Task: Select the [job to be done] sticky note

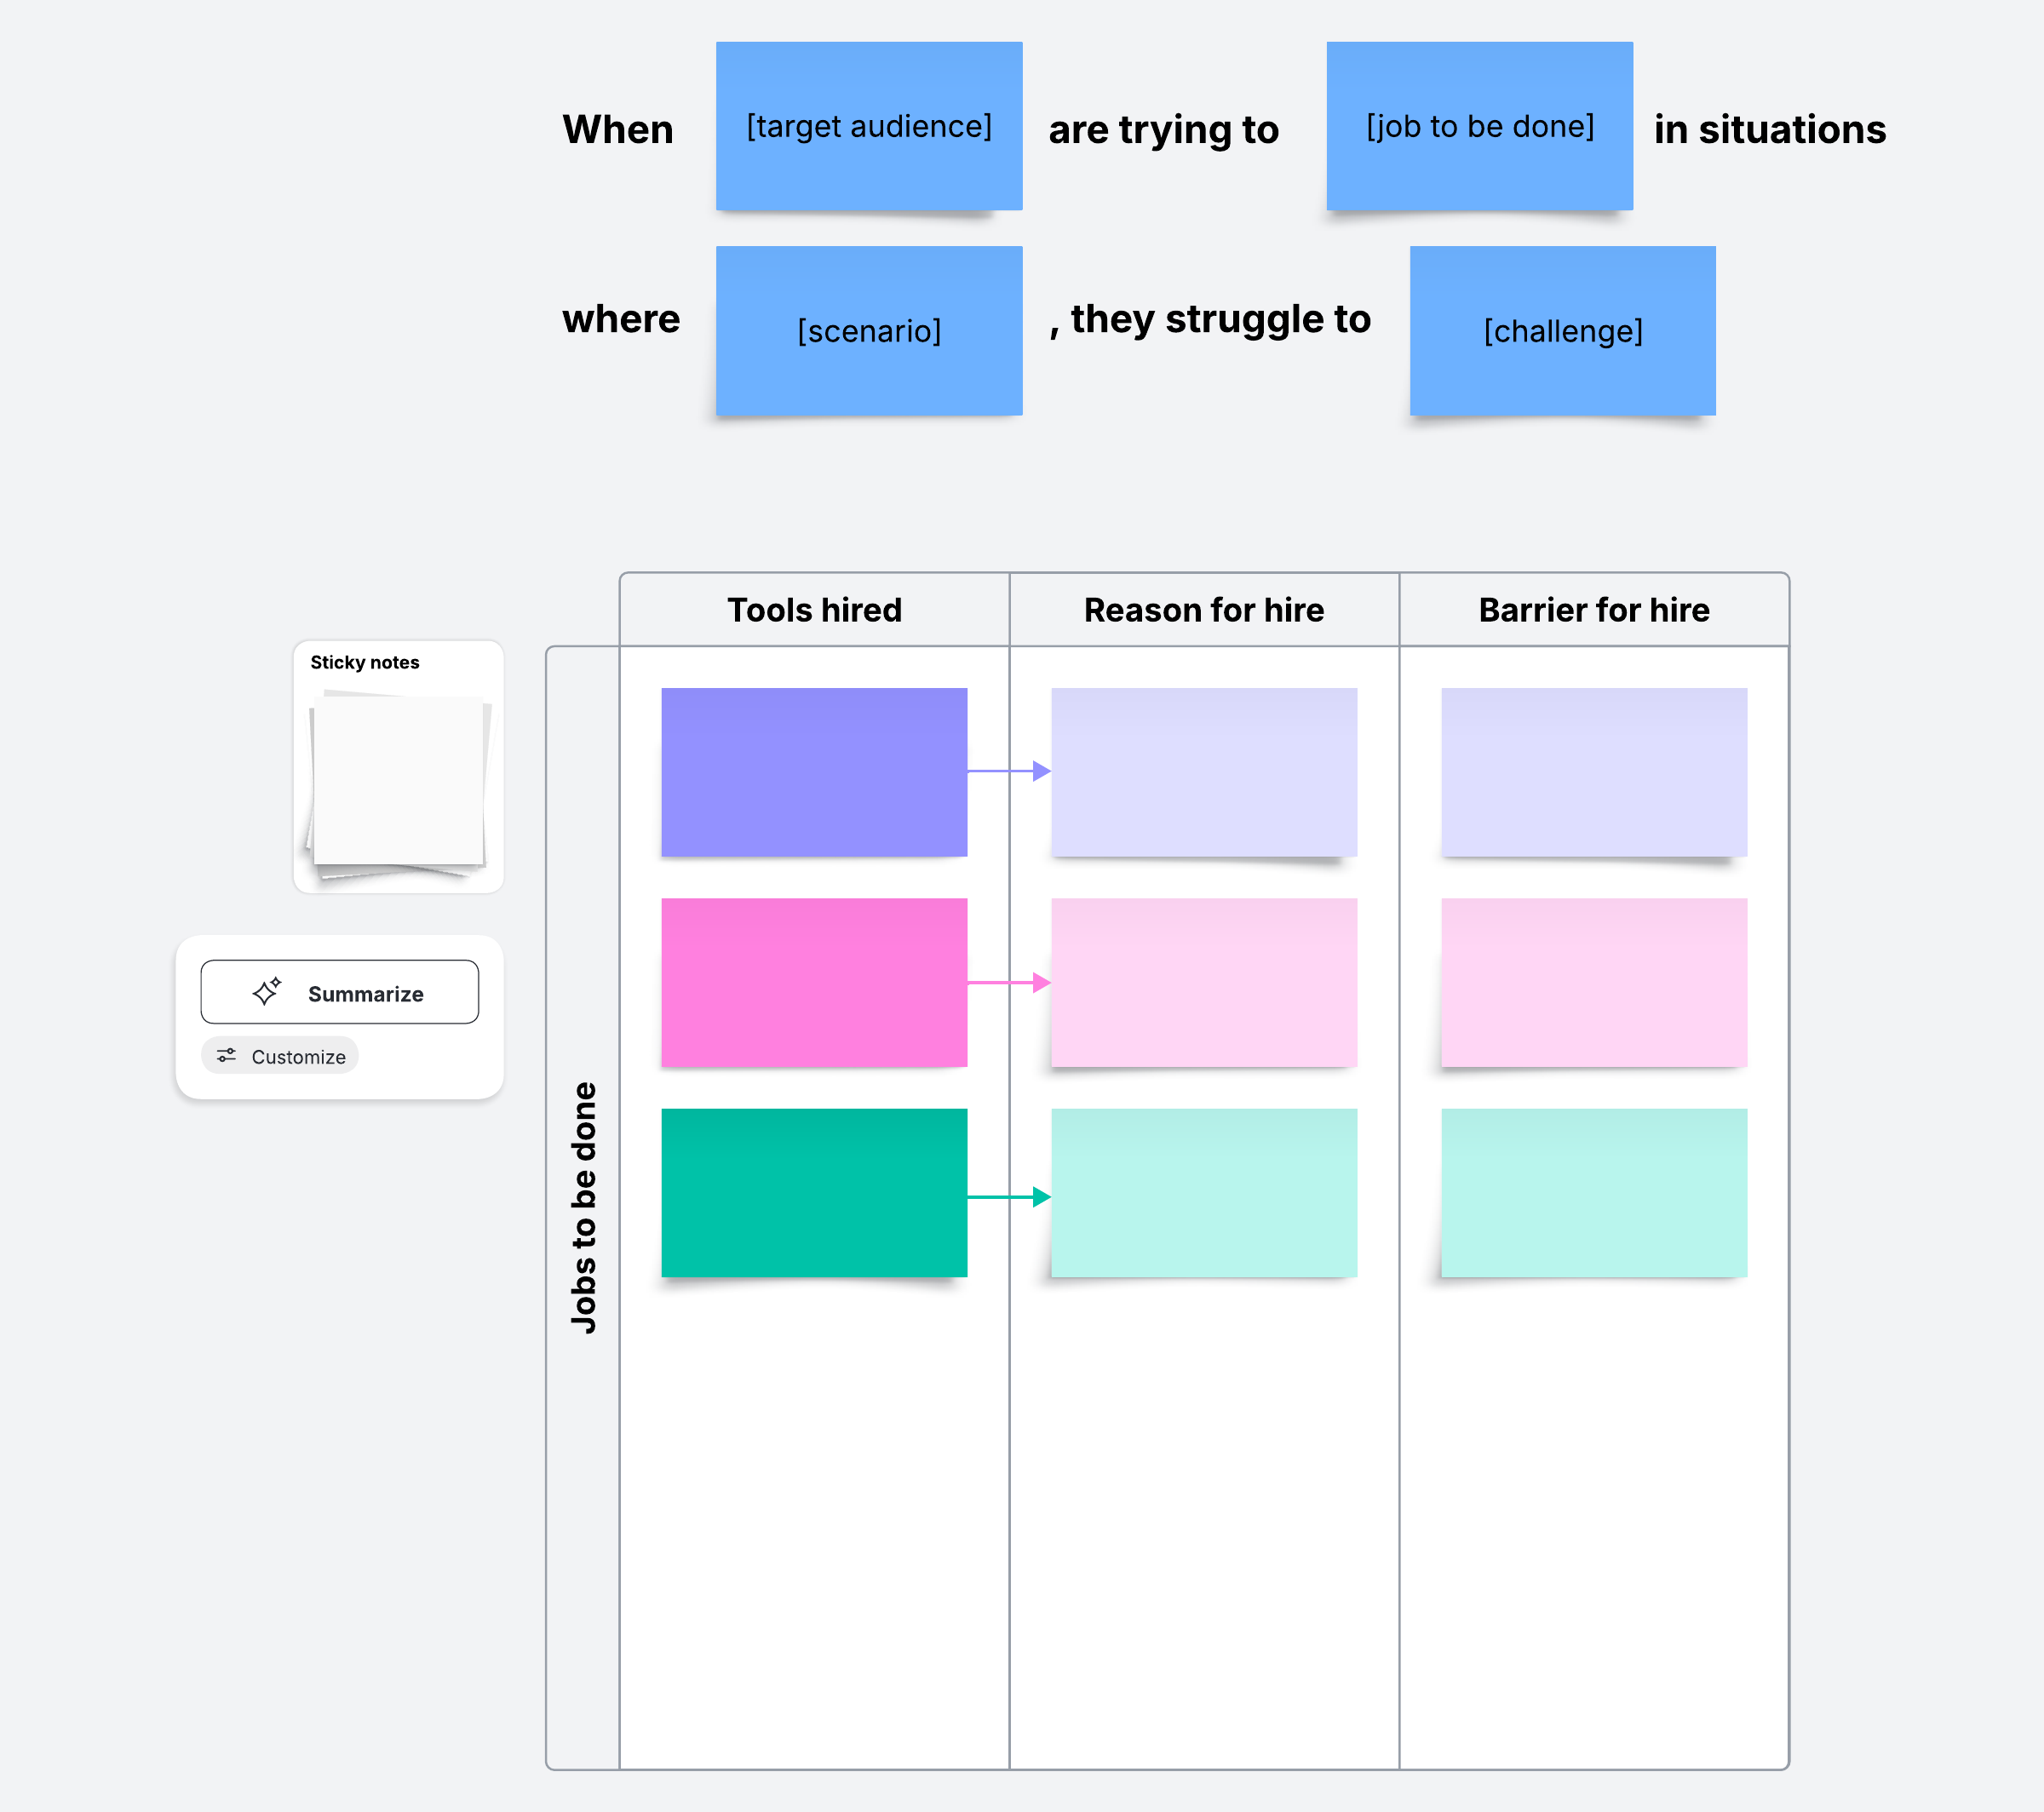Action: pyautogui.click(x=1479, y=126)
